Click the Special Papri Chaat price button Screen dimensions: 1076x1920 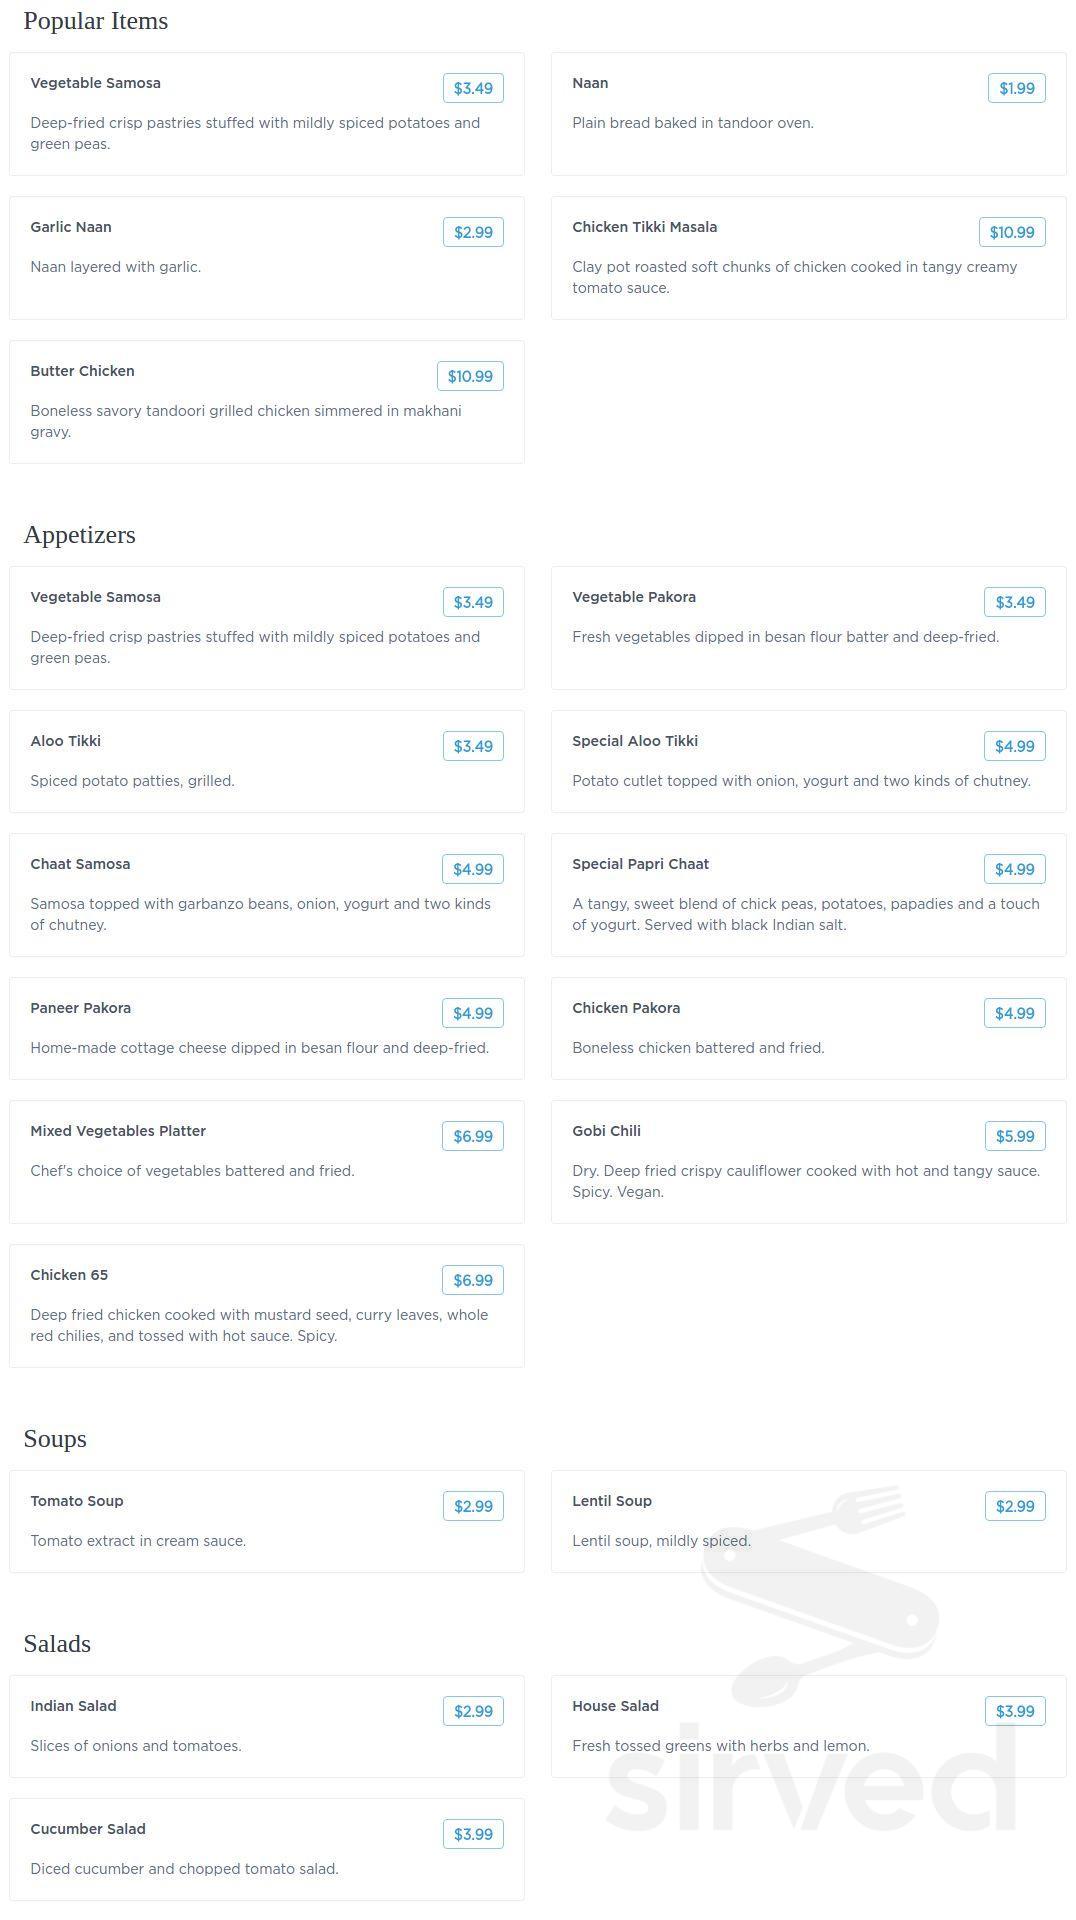tap(1015, 869)
